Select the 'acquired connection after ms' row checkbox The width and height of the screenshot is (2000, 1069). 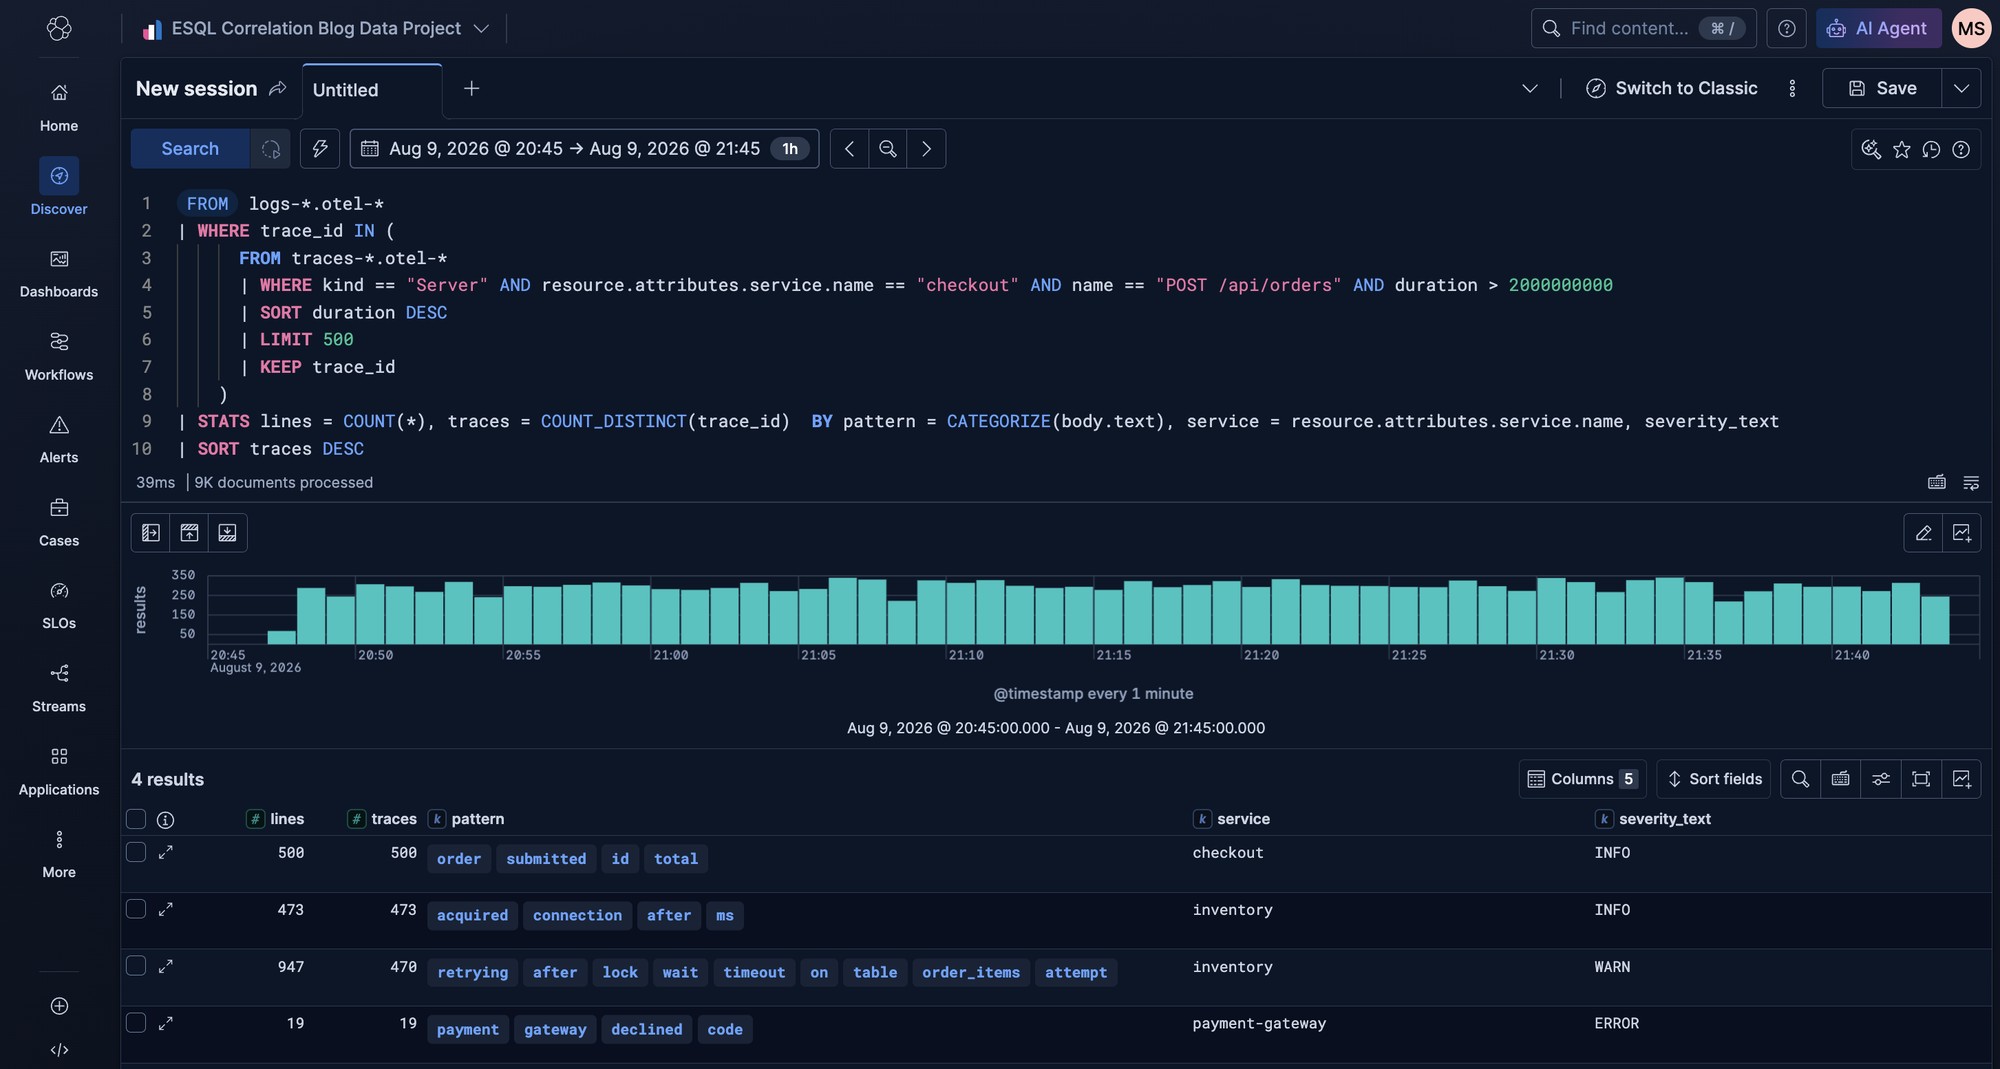coord(136,909)
